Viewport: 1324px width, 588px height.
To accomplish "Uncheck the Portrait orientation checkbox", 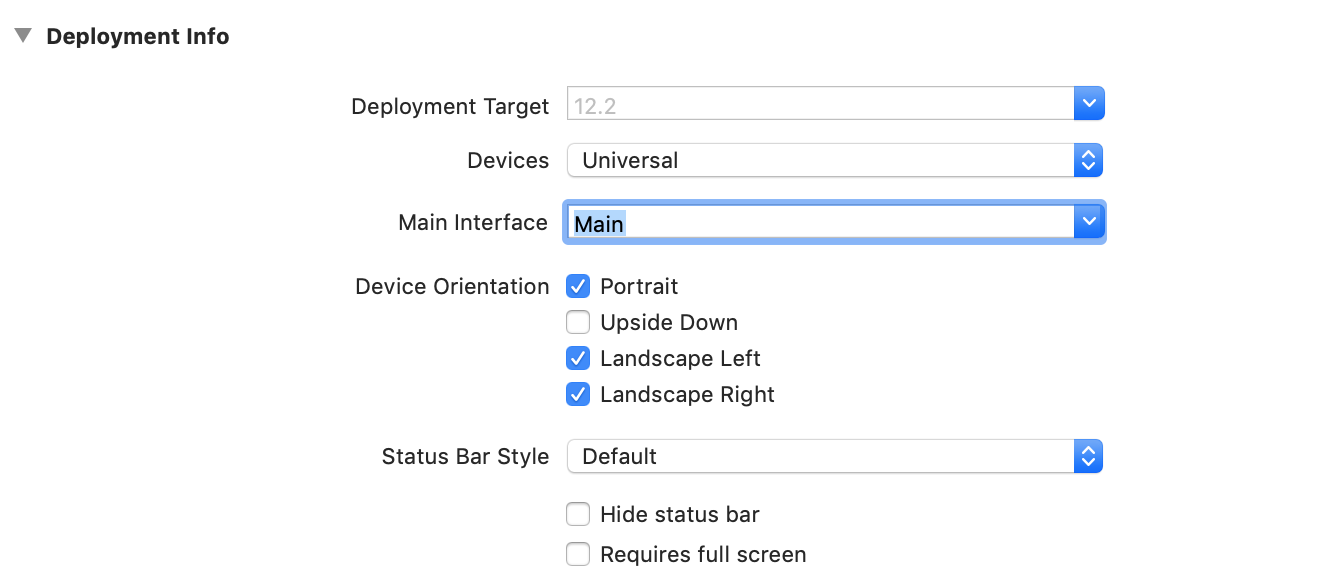I will pyautogui.click(x=578, y=287).
